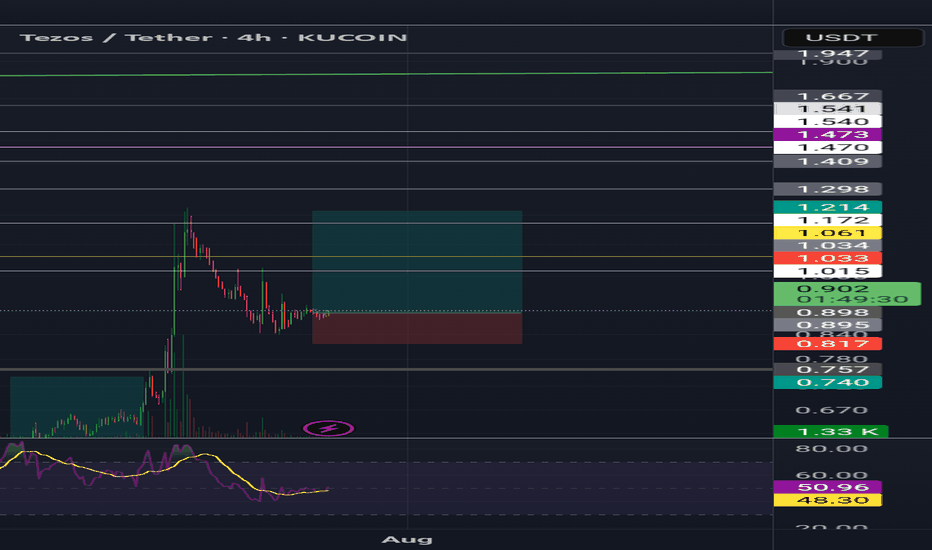The width and height of the screenshot is (932, 550).
Task: Click the gray 1.034 price label
Action: click(x=827, y=246)
